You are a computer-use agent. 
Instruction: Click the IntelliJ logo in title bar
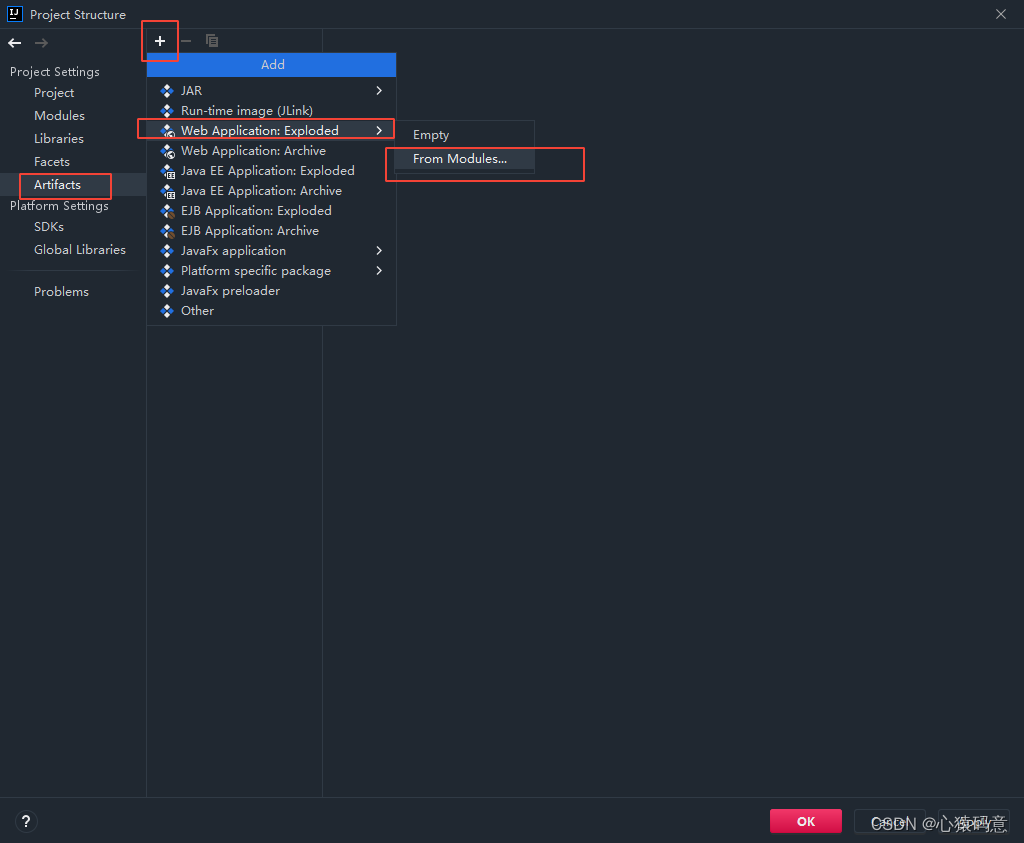14,14
